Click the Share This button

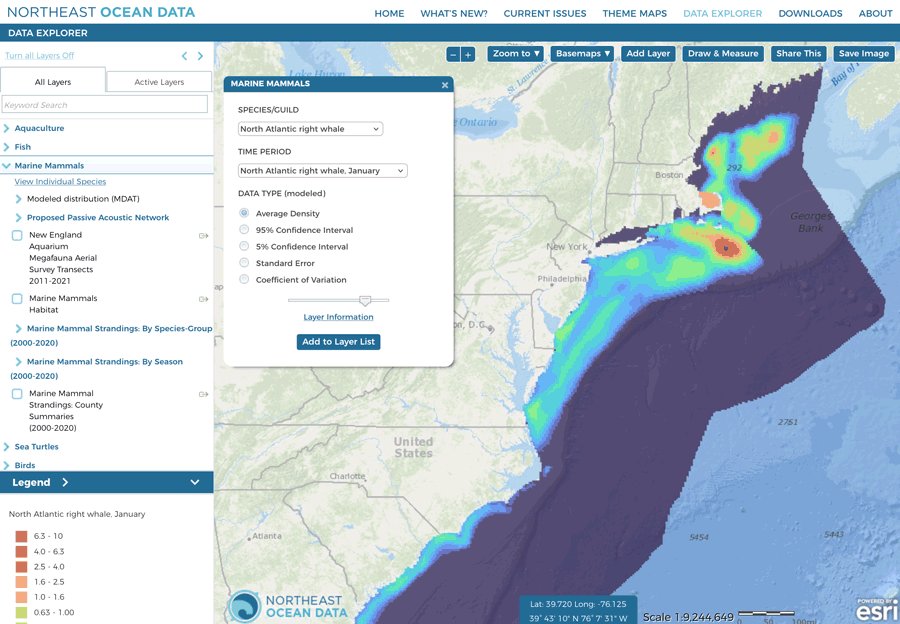(x=798, y=53)
